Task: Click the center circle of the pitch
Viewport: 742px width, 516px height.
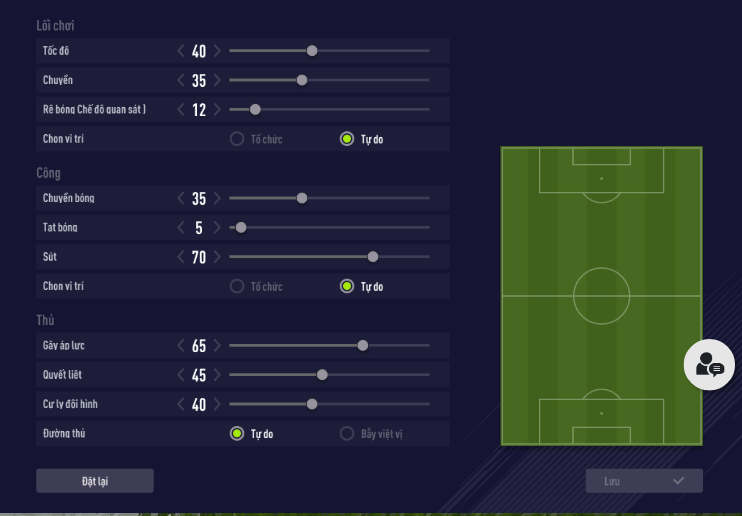Action: coord(601,296)
